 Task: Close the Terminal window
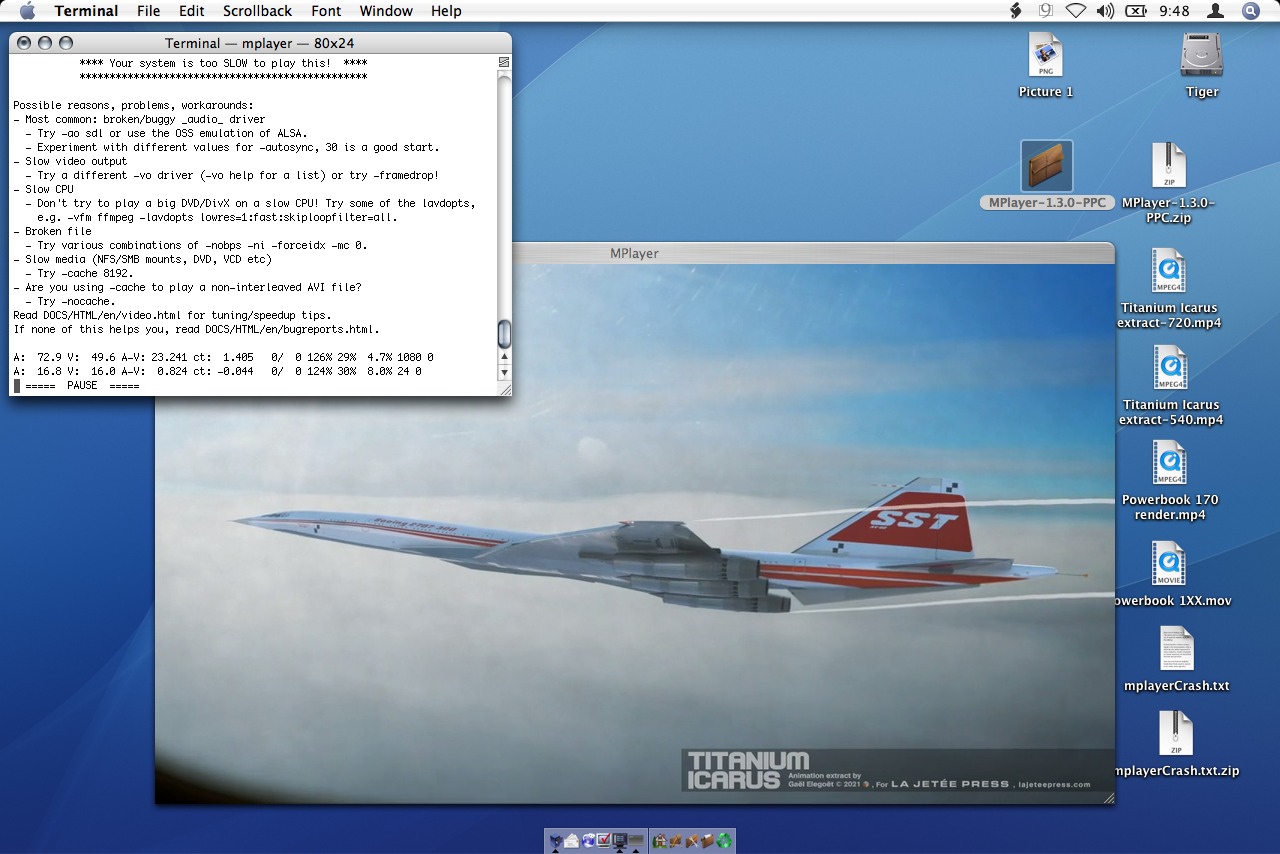[24, 43]
